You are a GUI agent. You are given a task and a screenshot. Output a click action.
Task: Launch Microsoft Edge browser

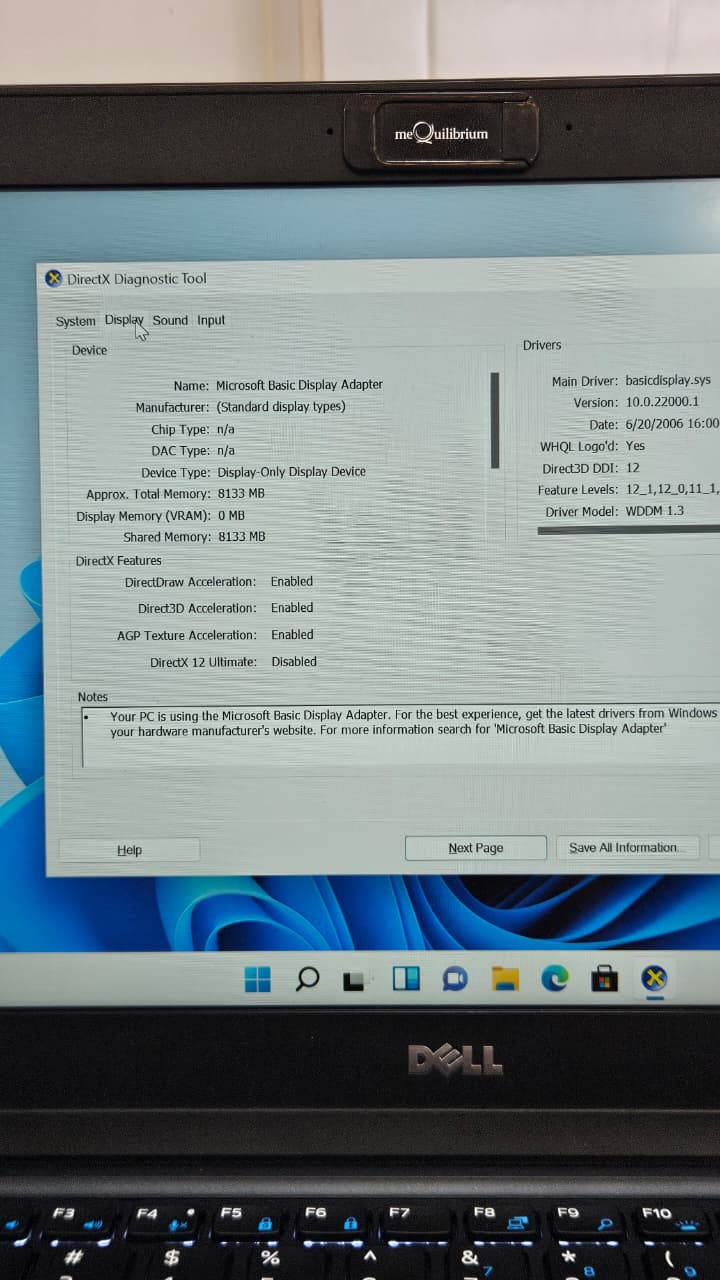(555, 979)
